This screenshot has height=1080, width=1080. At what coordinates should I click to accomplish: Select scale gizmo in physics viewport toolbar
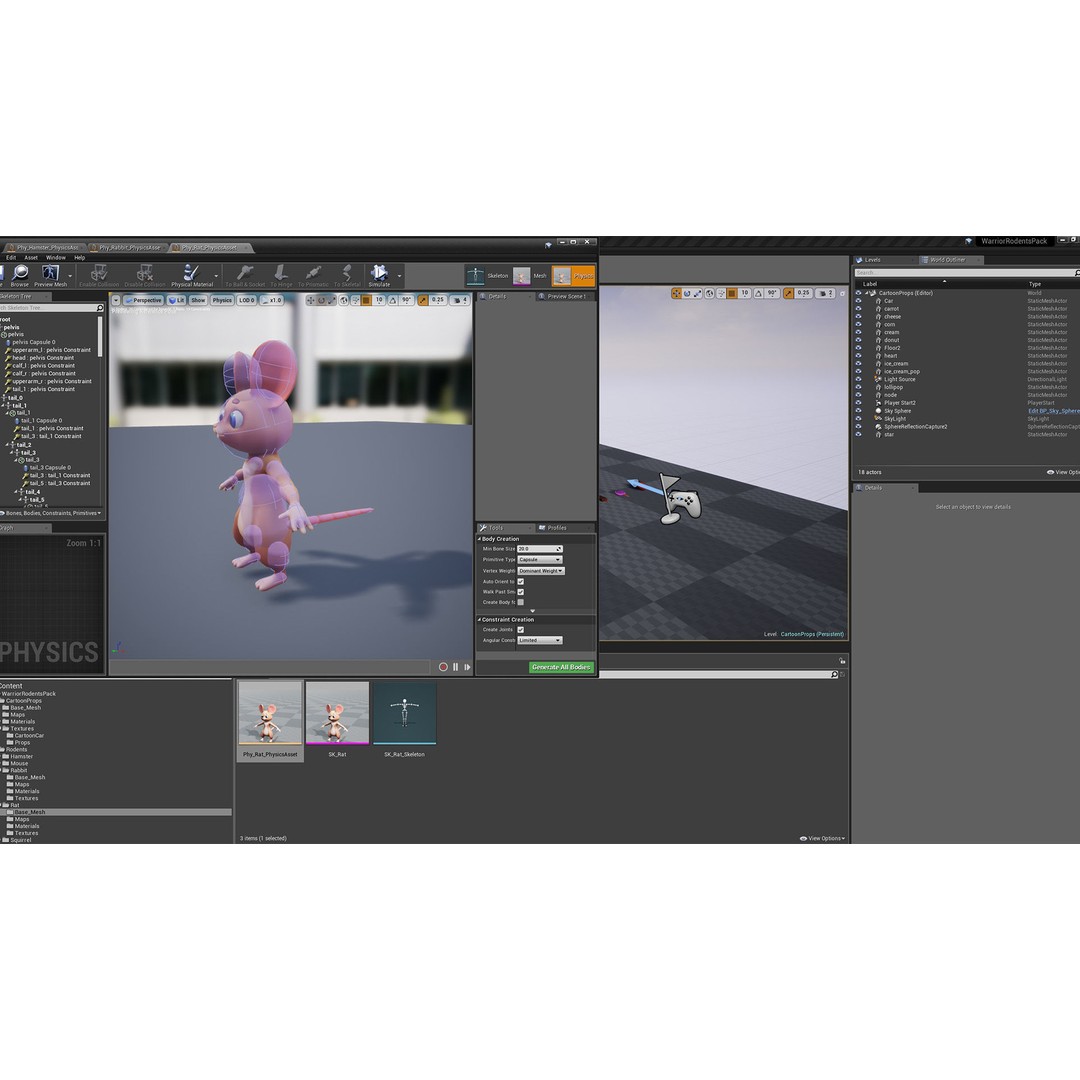click(x=331, y=300)
